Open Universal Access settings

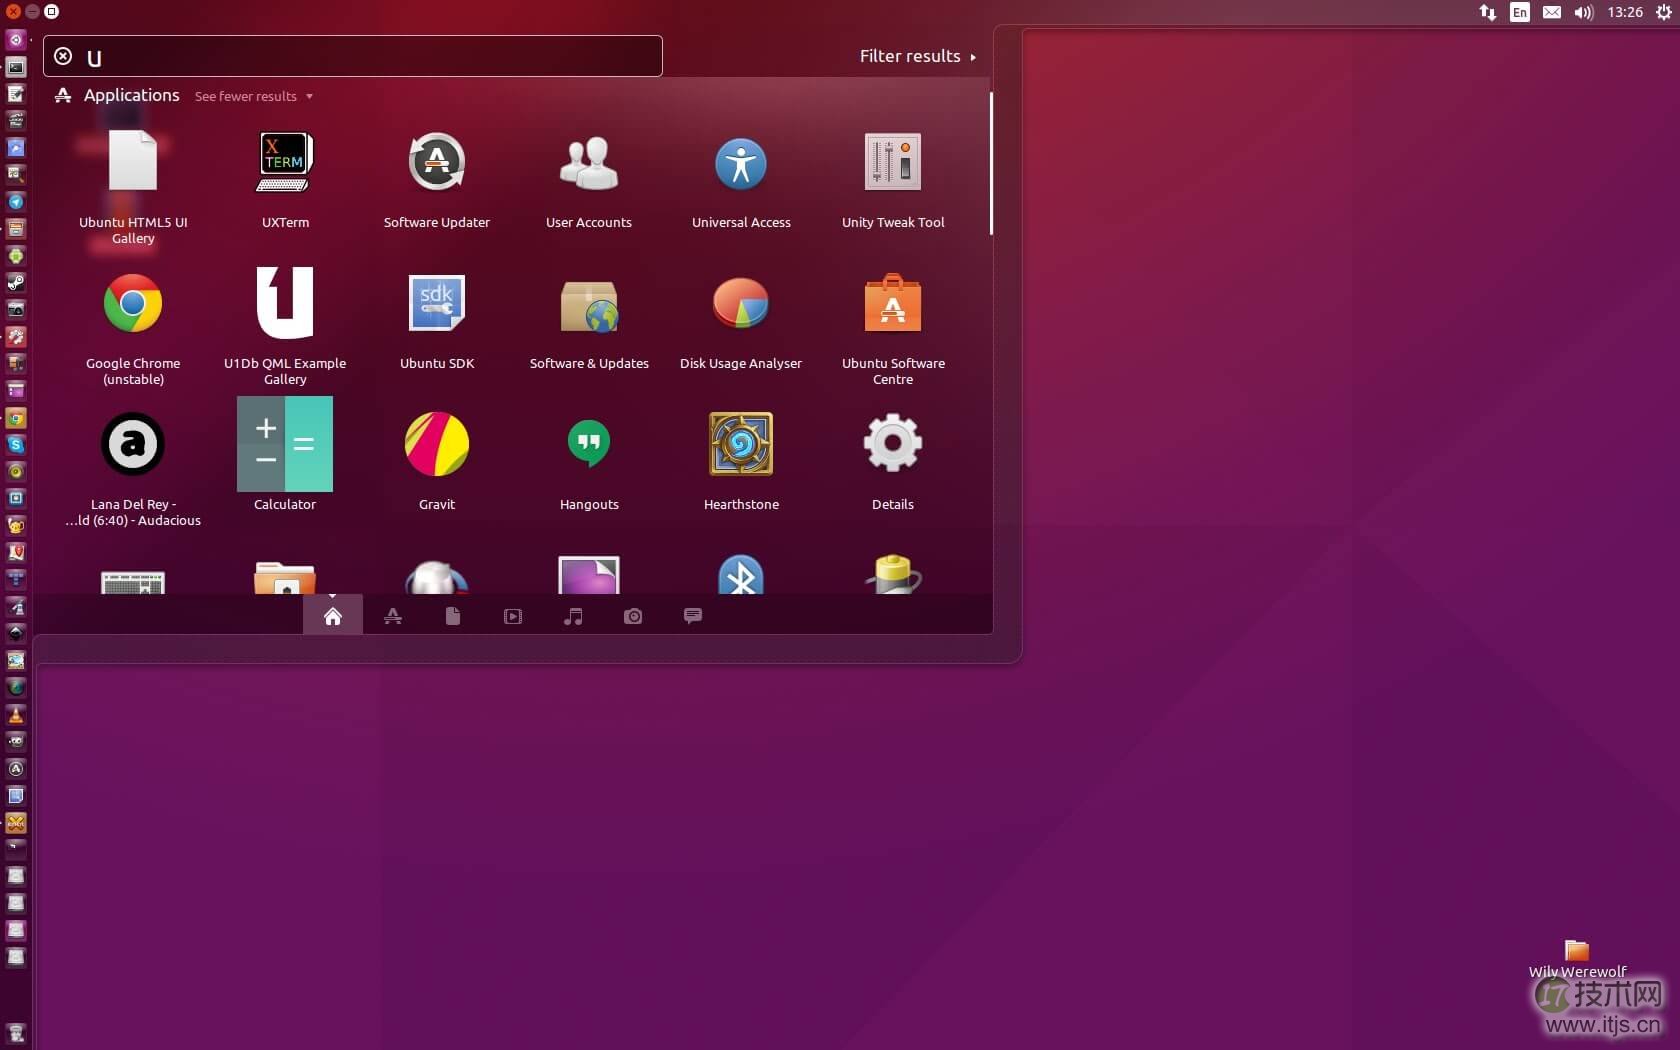741,180
